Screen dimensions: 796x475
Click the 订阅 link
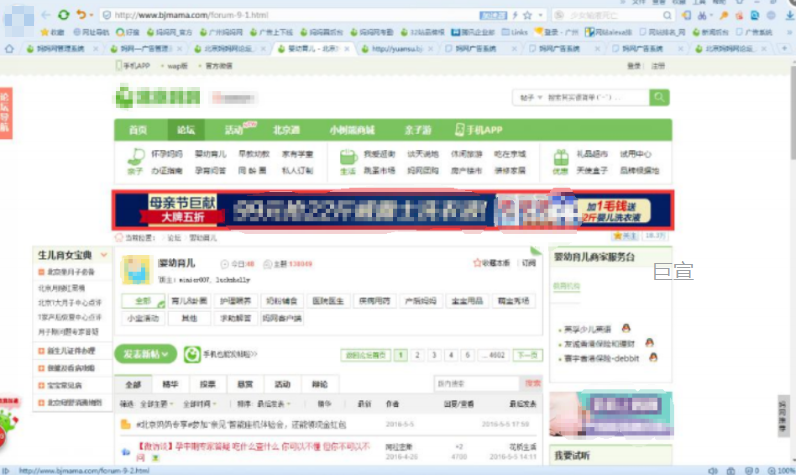(x=528, y=263)
